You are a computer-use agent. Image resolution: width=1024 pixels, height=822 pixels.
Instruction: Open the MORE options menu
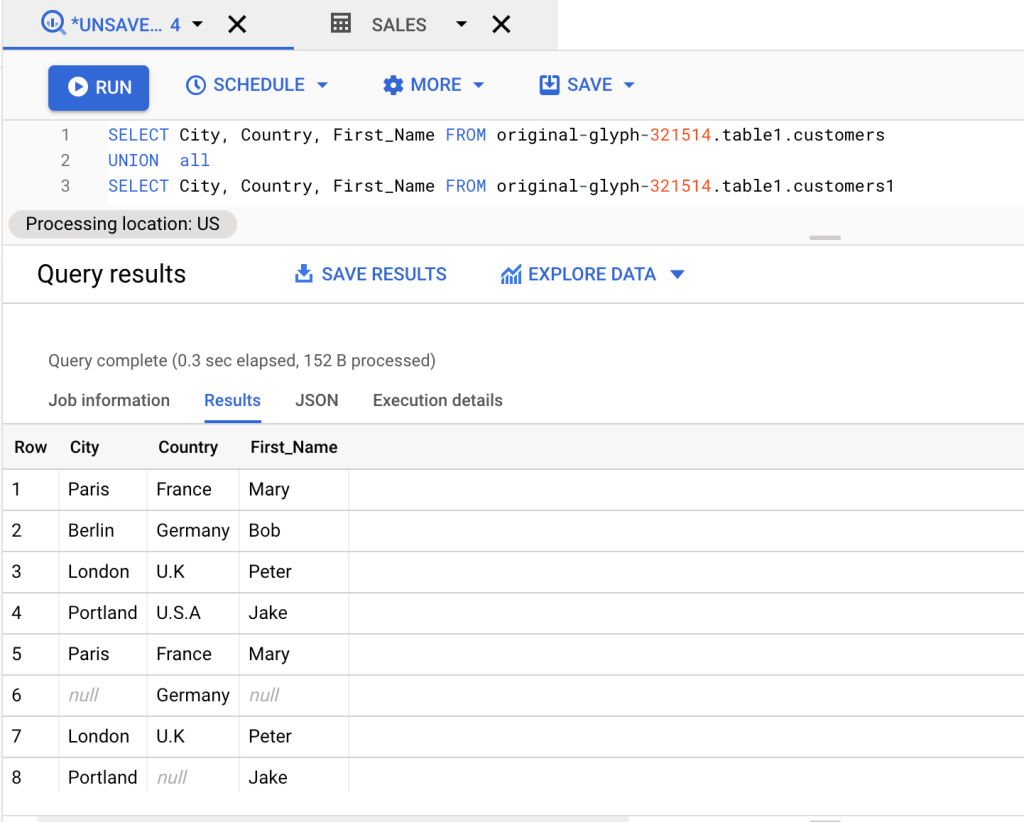click(x=434, y=85)
